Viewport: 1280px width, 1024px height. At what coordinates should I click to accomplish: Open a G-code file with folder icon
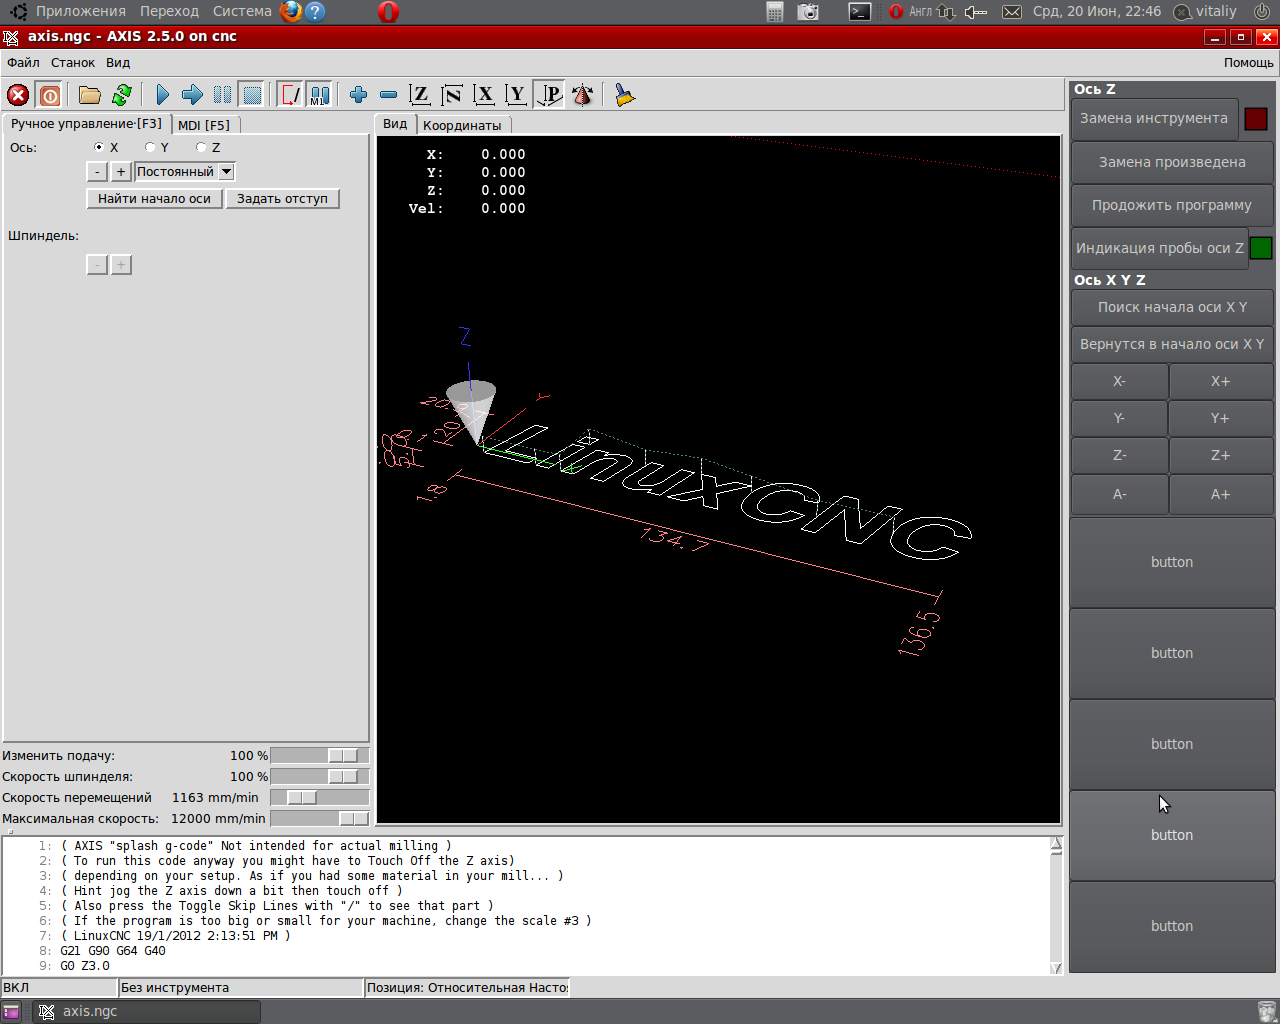coord(90,95)
